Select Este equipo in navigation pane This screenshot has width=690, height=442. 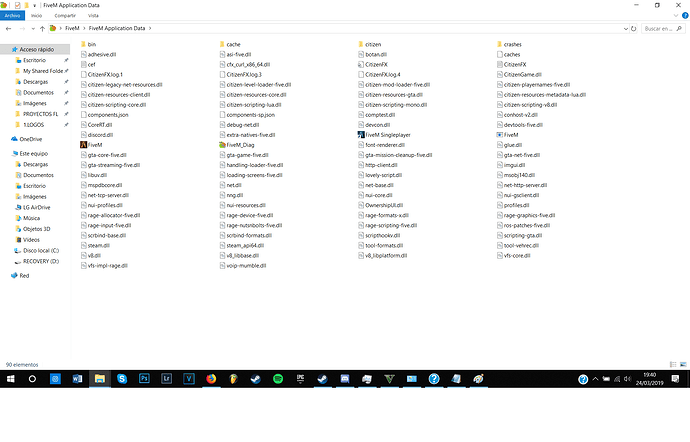click(x=33, y=154)
